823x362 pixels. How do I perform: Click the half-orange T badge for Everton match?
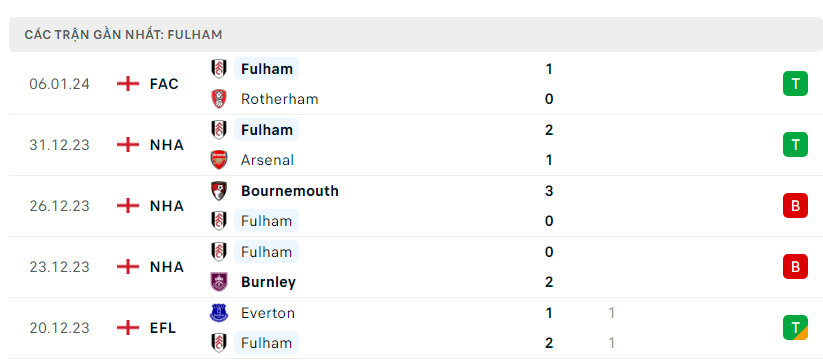pyautogui.click(x=795, y=328)
